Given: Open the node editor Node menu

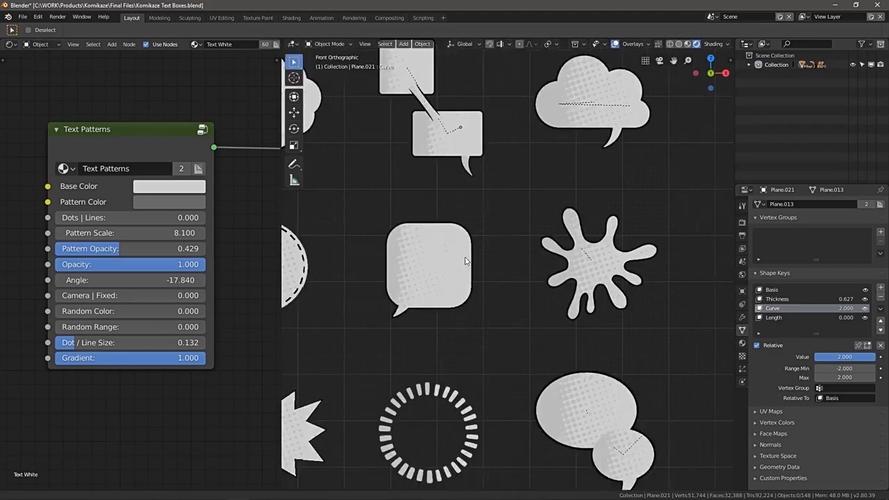Looking at the screenshot, I should point(129,44).
